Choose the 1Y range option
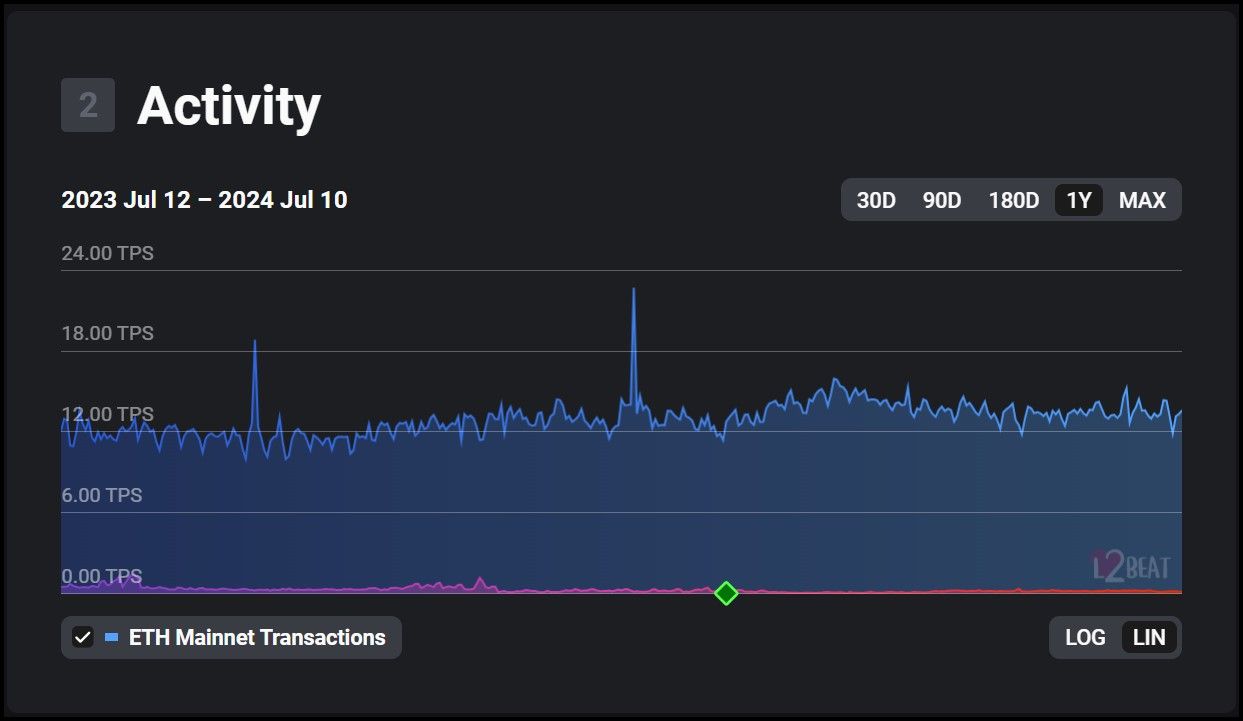The image size is (1243, 721). pos(1079,200)
